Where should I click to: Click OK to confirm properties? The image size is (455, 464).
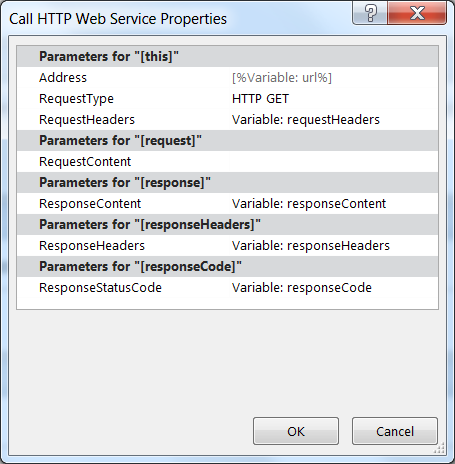(296, 431)
